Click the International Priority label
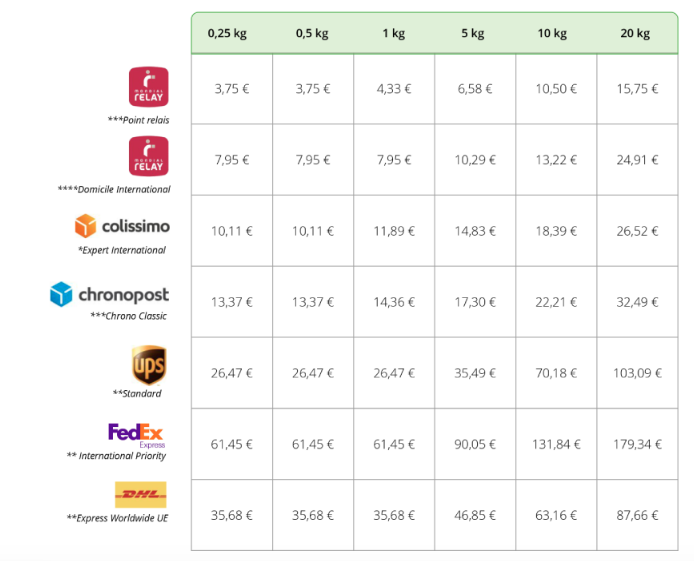694x561 pixels. [x=116, y=456]
